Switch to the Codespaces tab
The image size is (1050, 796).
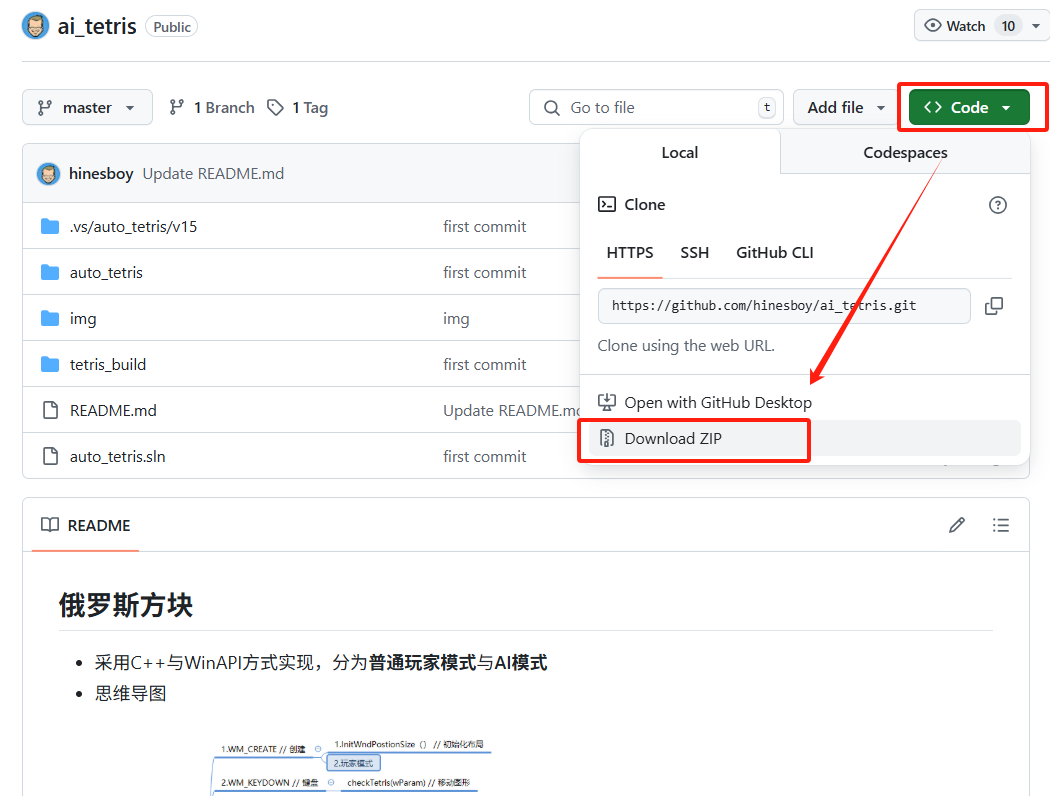pos(905,153)
